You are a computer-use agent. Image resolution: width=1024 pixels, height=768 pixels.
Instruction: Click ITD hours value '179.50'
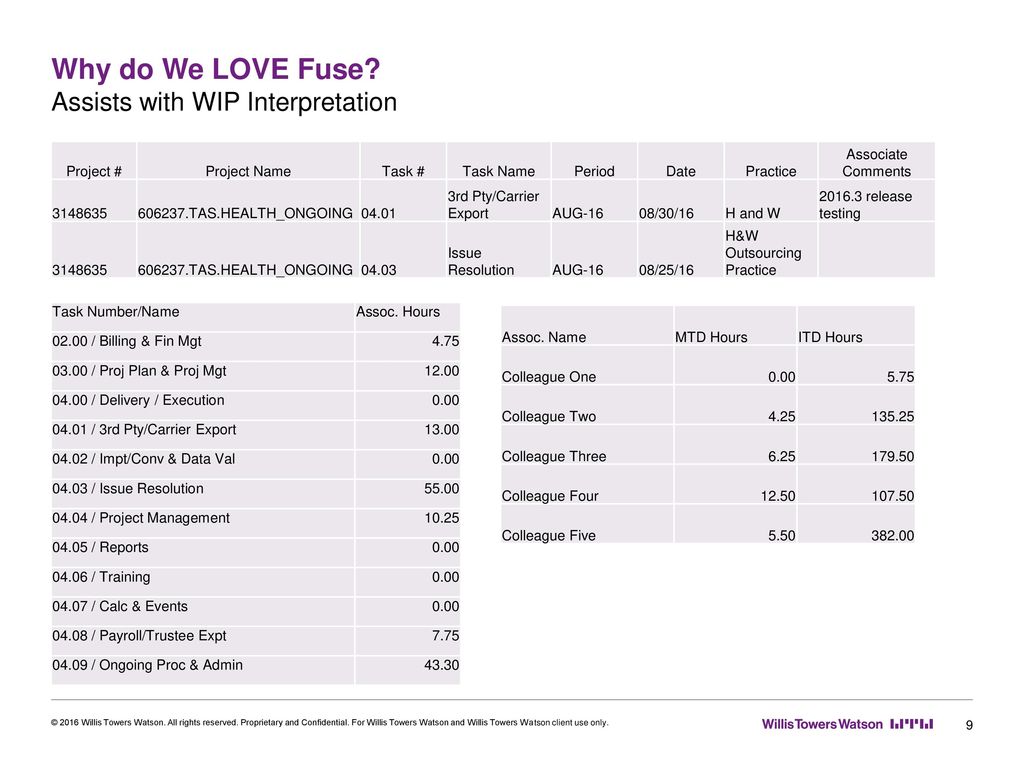pos(893,456)
